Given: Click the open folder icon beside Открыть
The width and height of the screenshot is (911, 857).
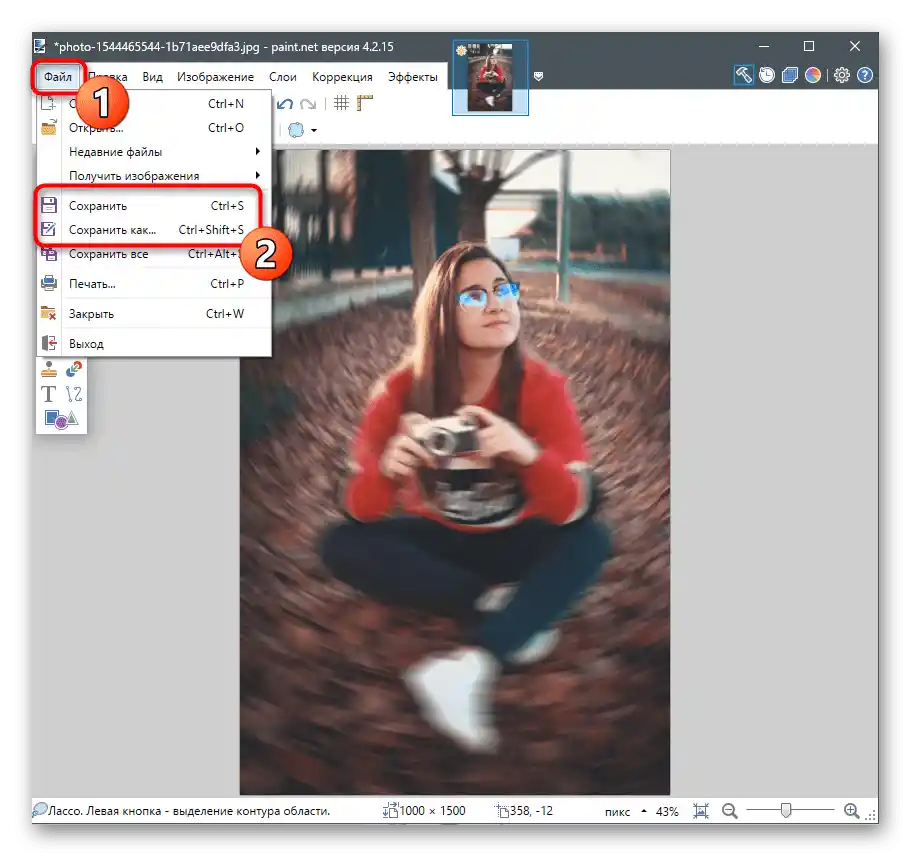Looking at the screenshot, I should [49, 127].
